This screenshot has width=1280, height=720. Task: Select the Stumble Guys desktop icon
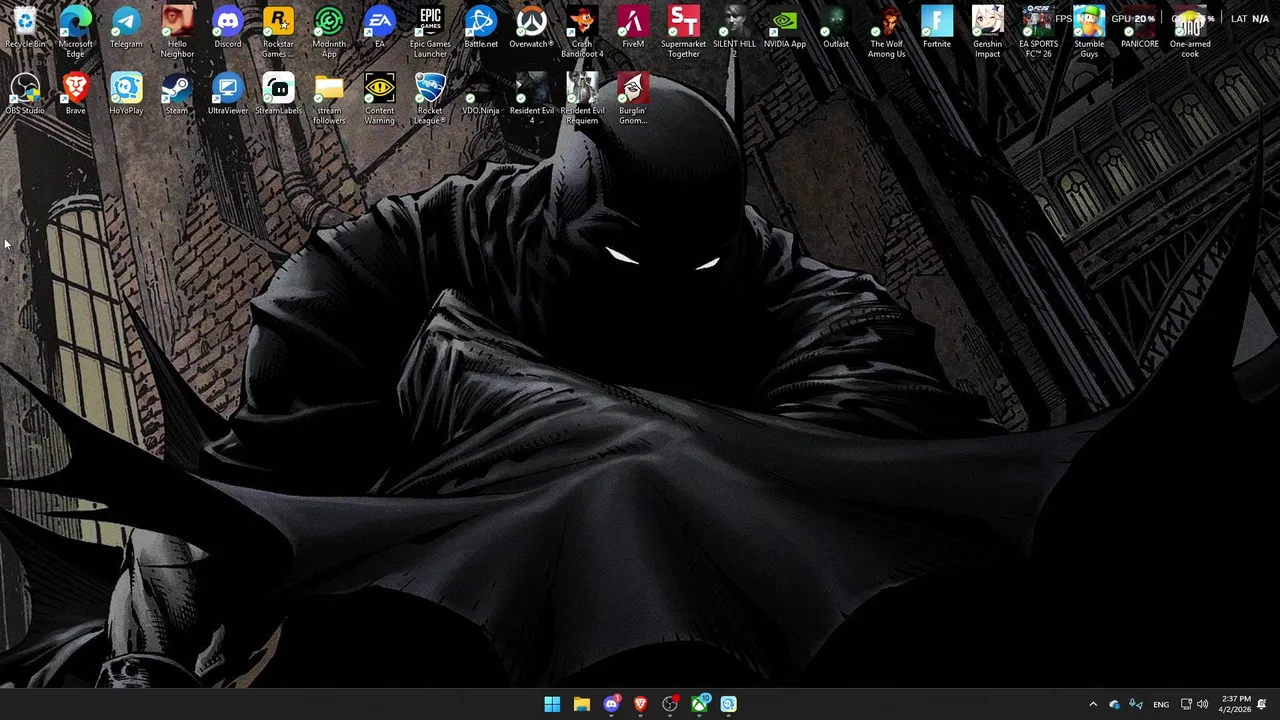pyautogui.click(x=1089, y=32)
